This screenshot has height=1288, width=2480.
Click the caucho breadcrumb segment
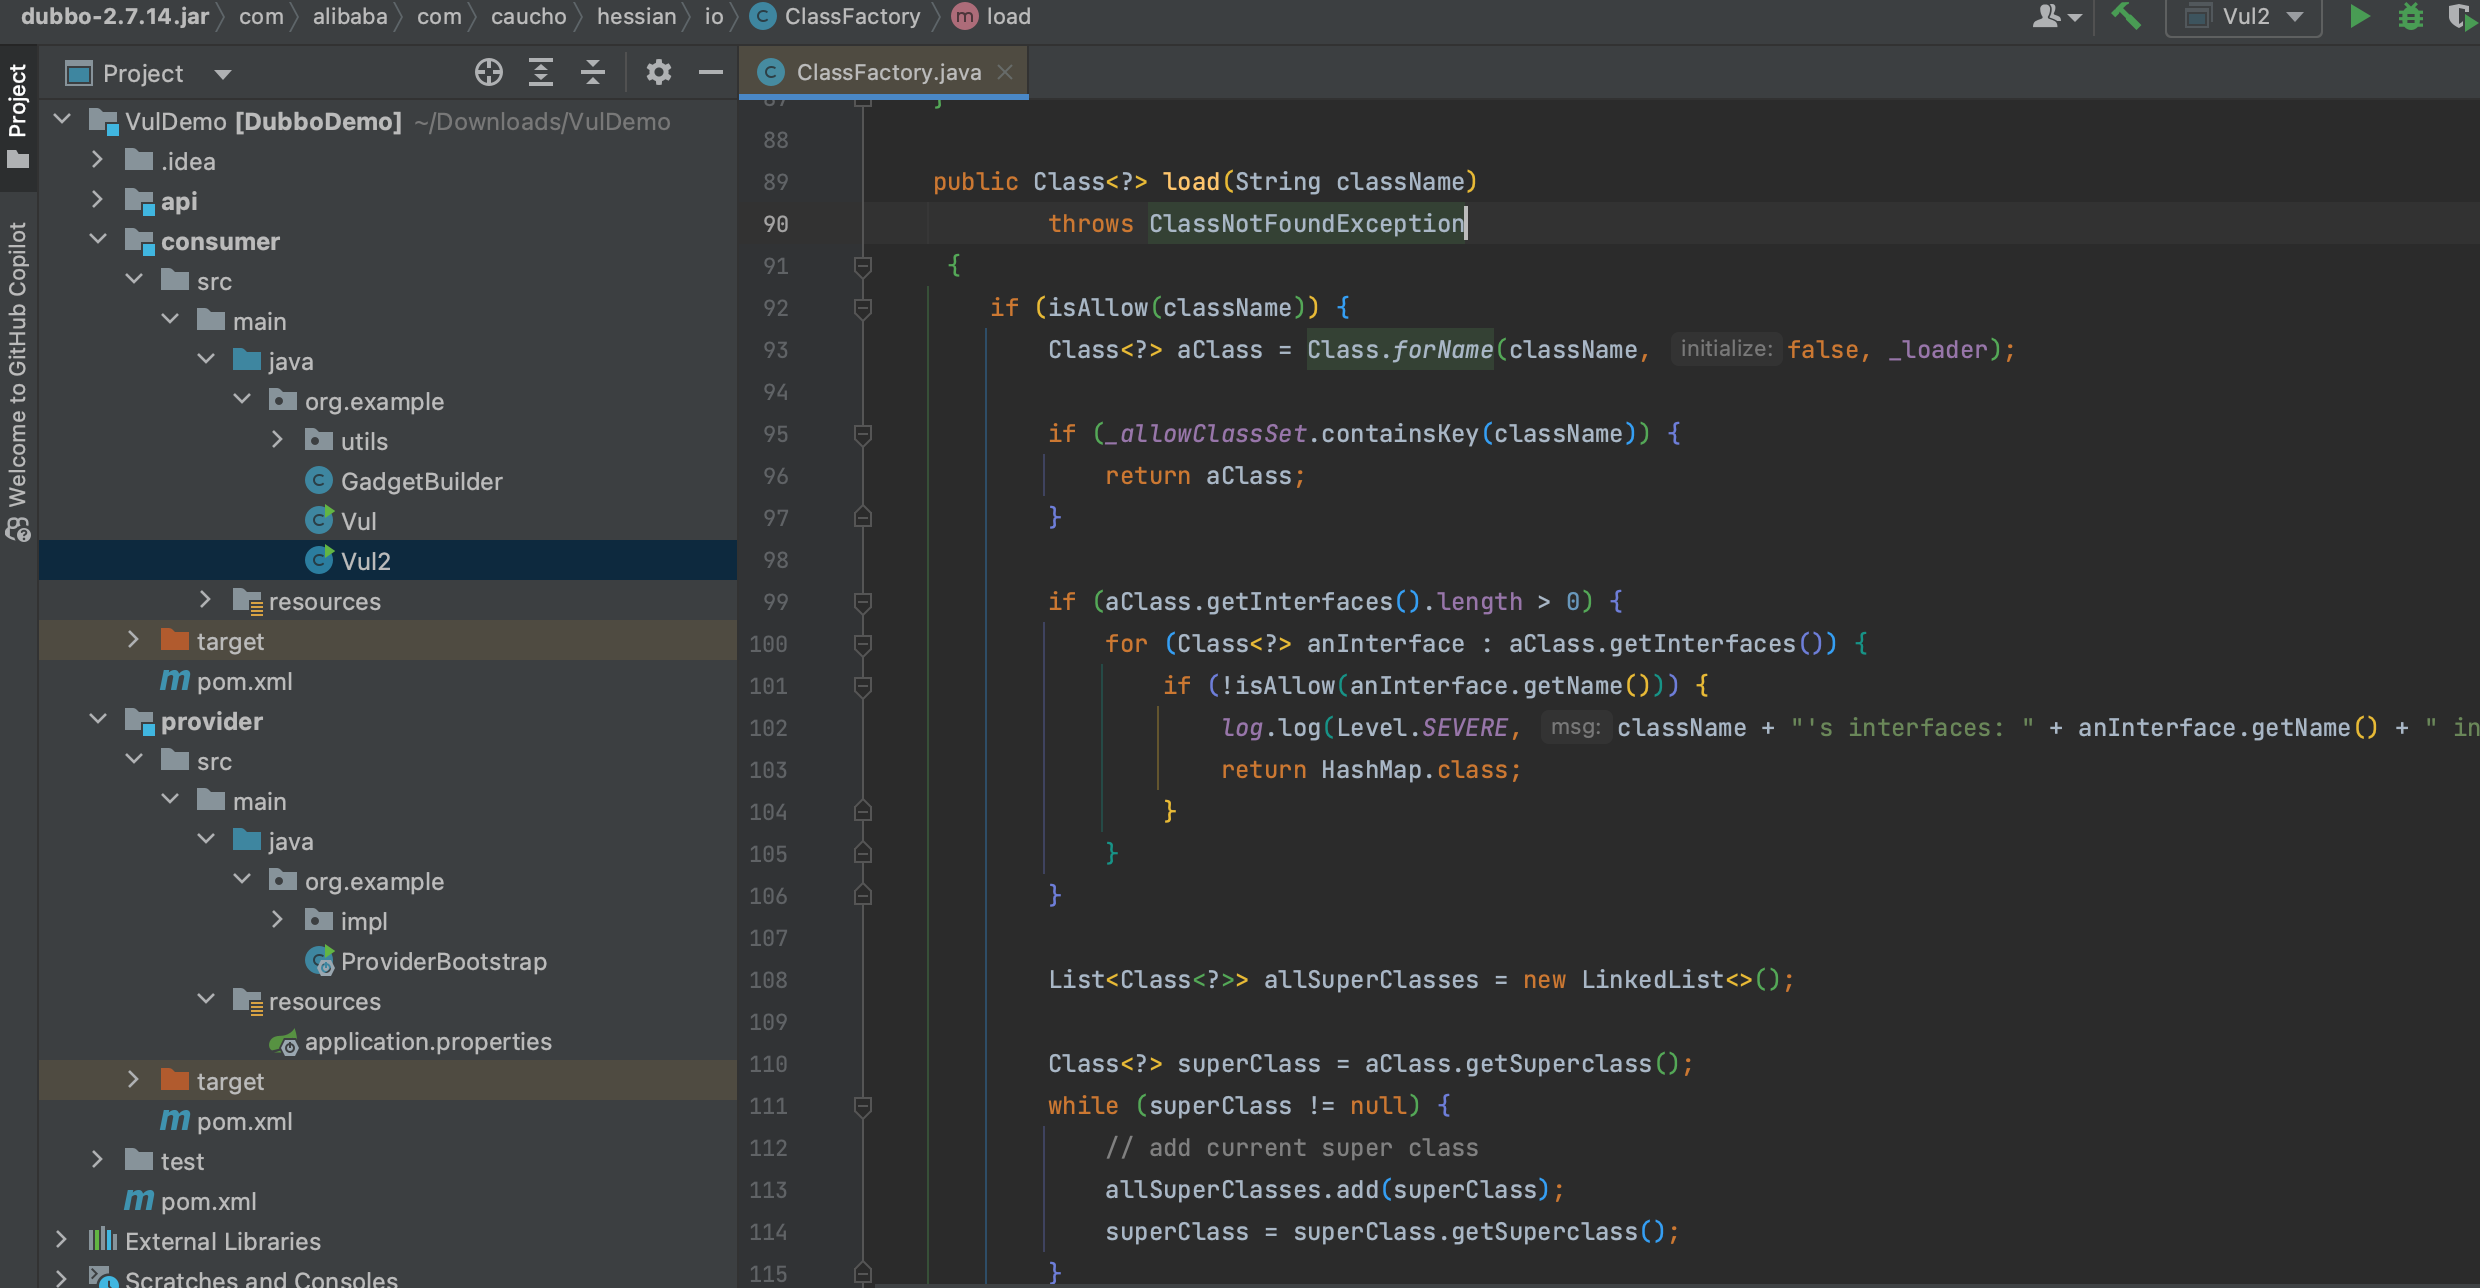tap(528, 17)
